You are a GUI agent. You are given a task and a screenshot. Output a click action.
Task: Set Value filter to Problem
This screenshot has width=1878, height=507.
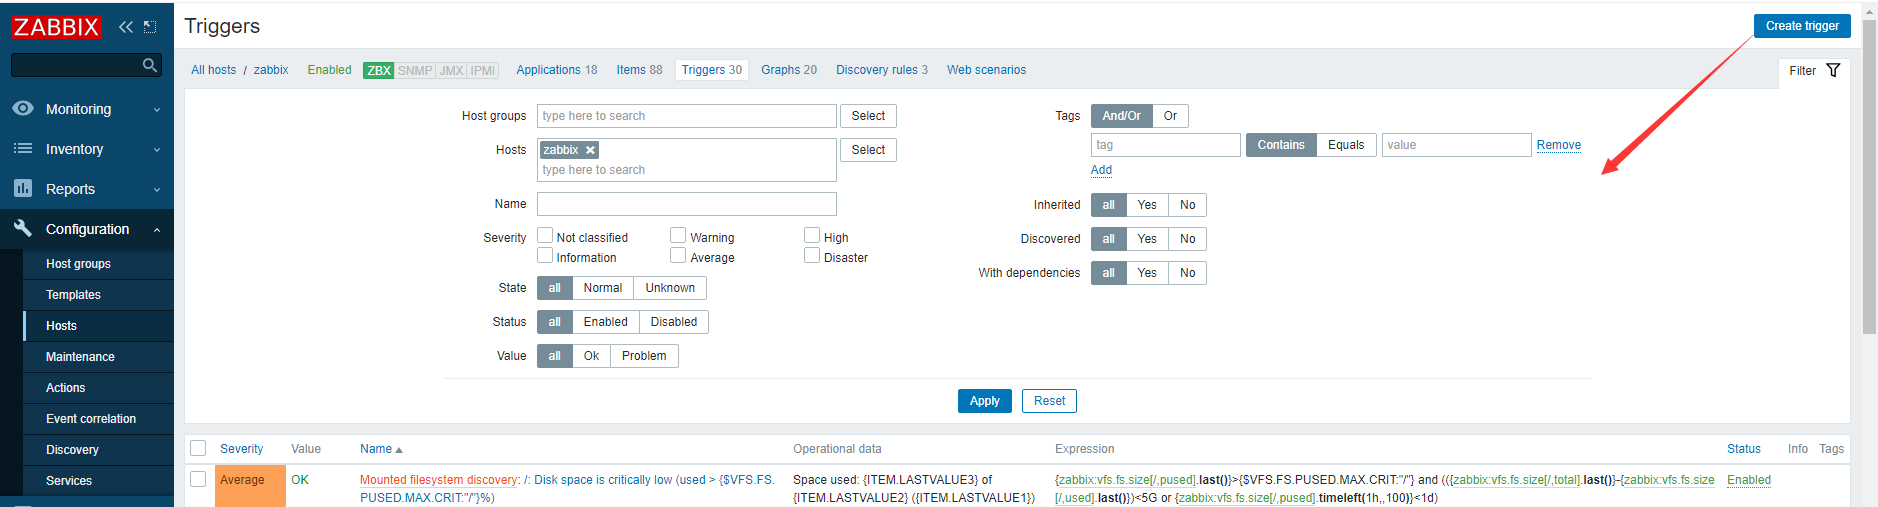point(644,356)
